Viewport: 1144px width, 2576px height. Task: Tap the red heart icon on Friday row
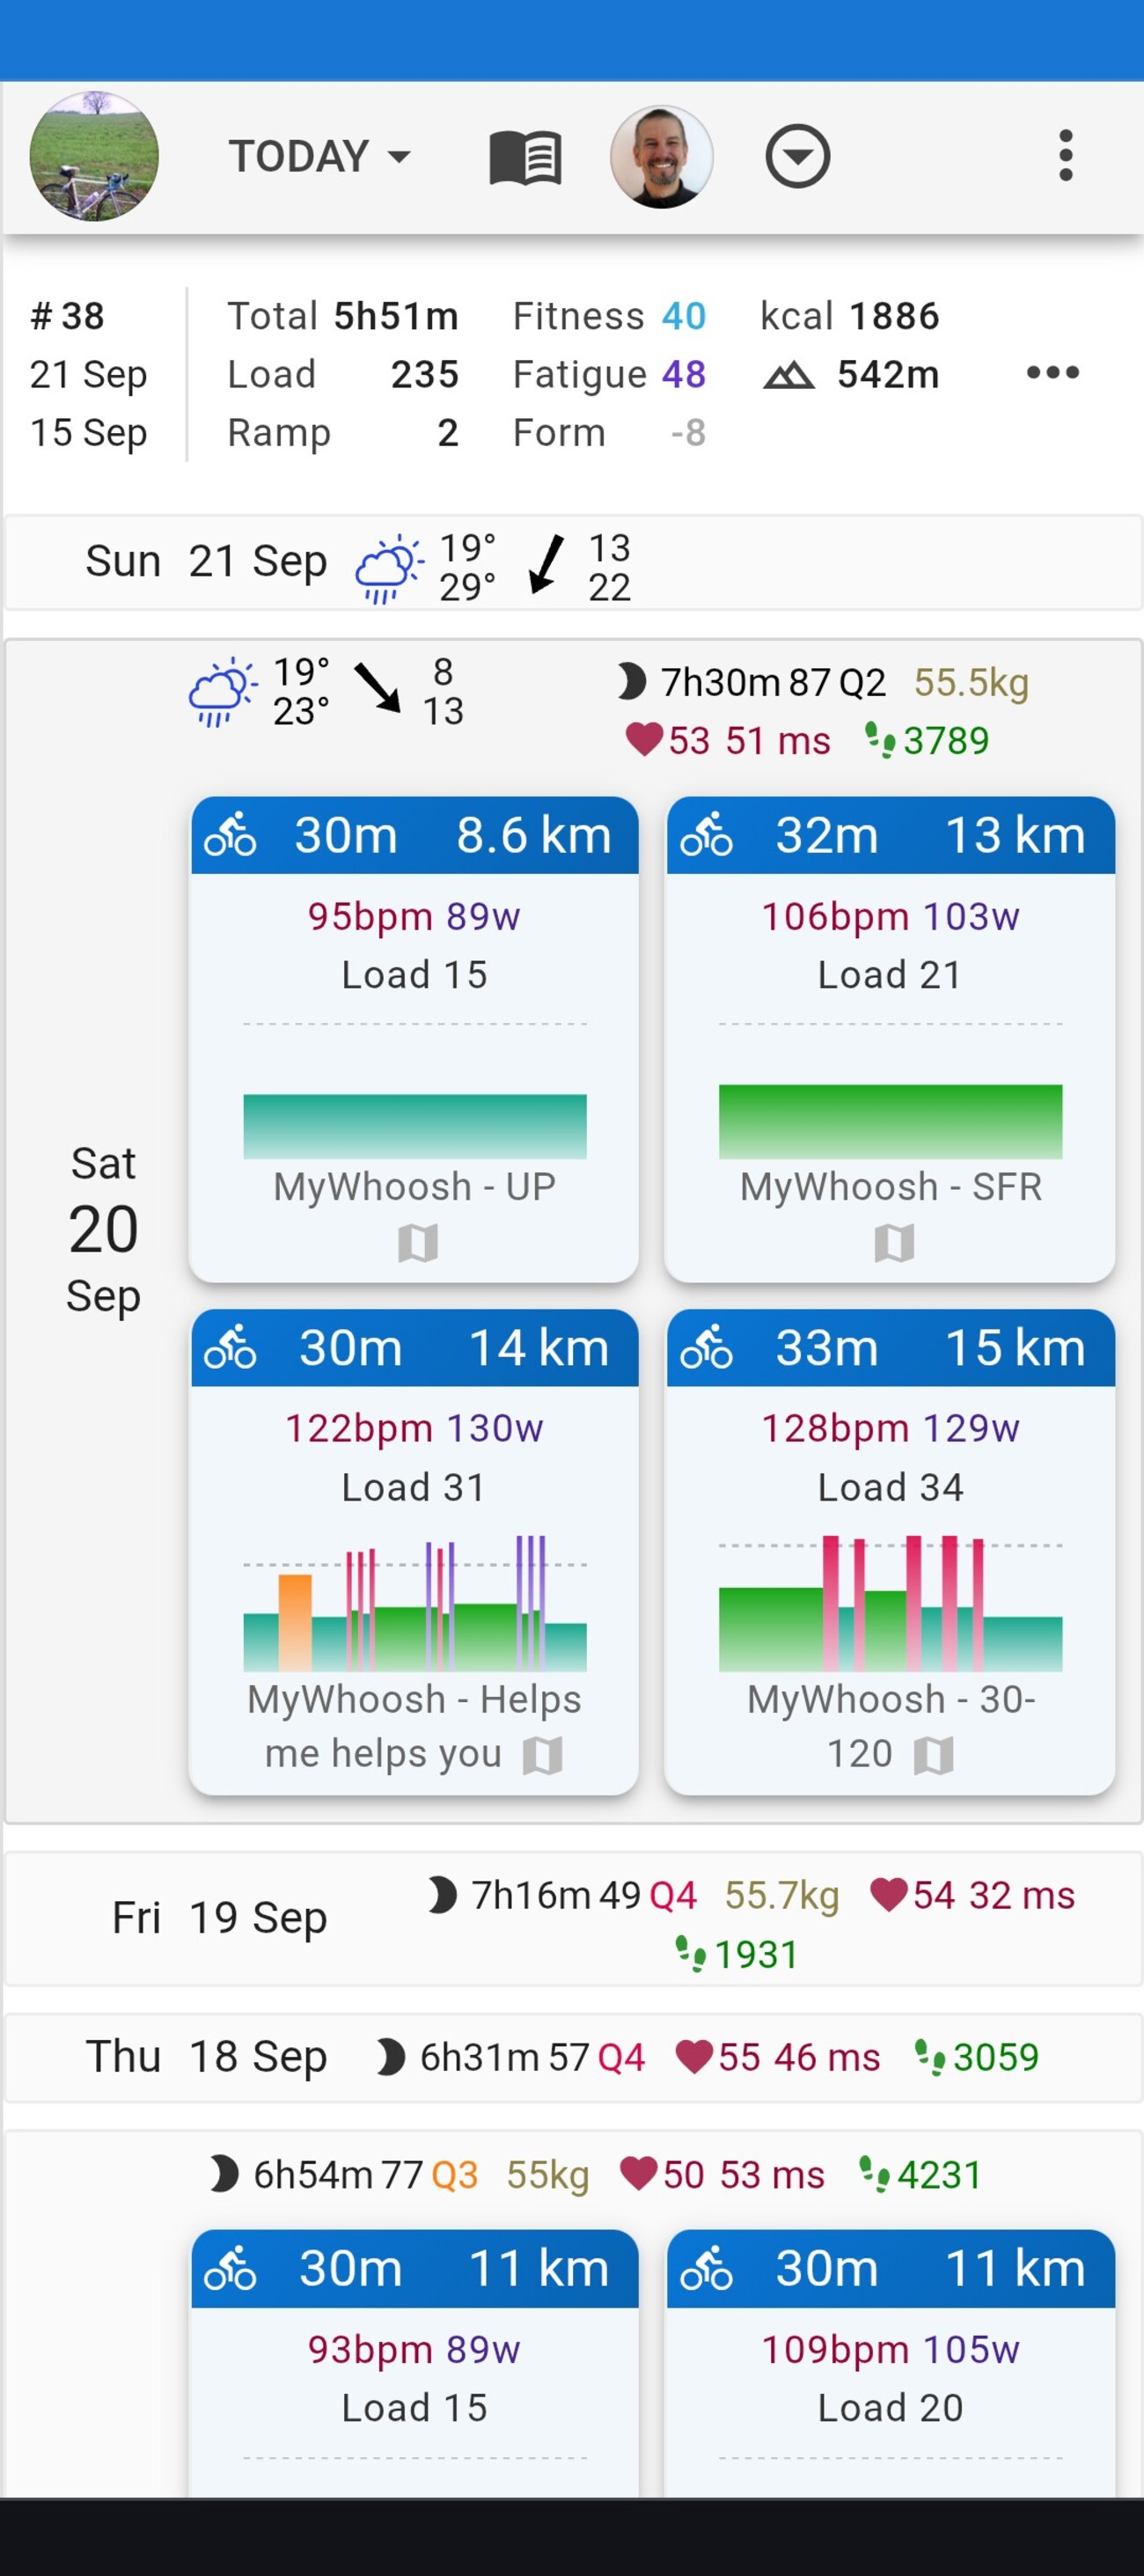coord(888,1894)
